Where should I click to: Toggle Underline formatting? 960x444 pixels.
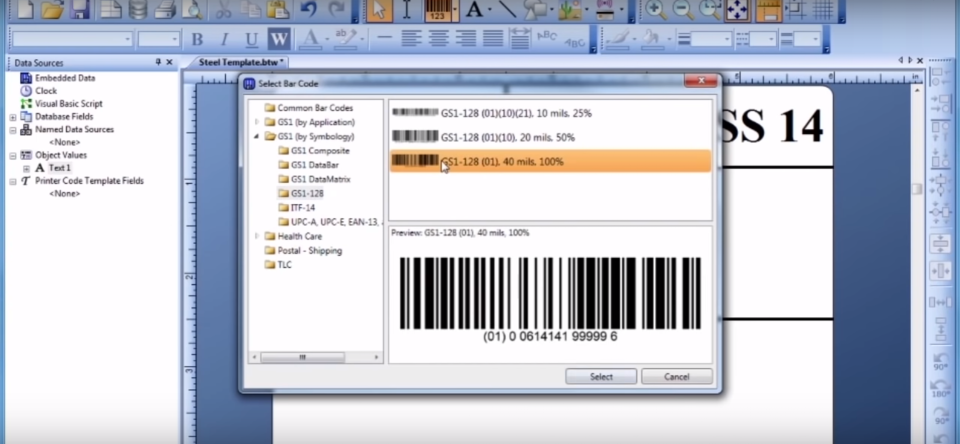click(x=251, y=40)
